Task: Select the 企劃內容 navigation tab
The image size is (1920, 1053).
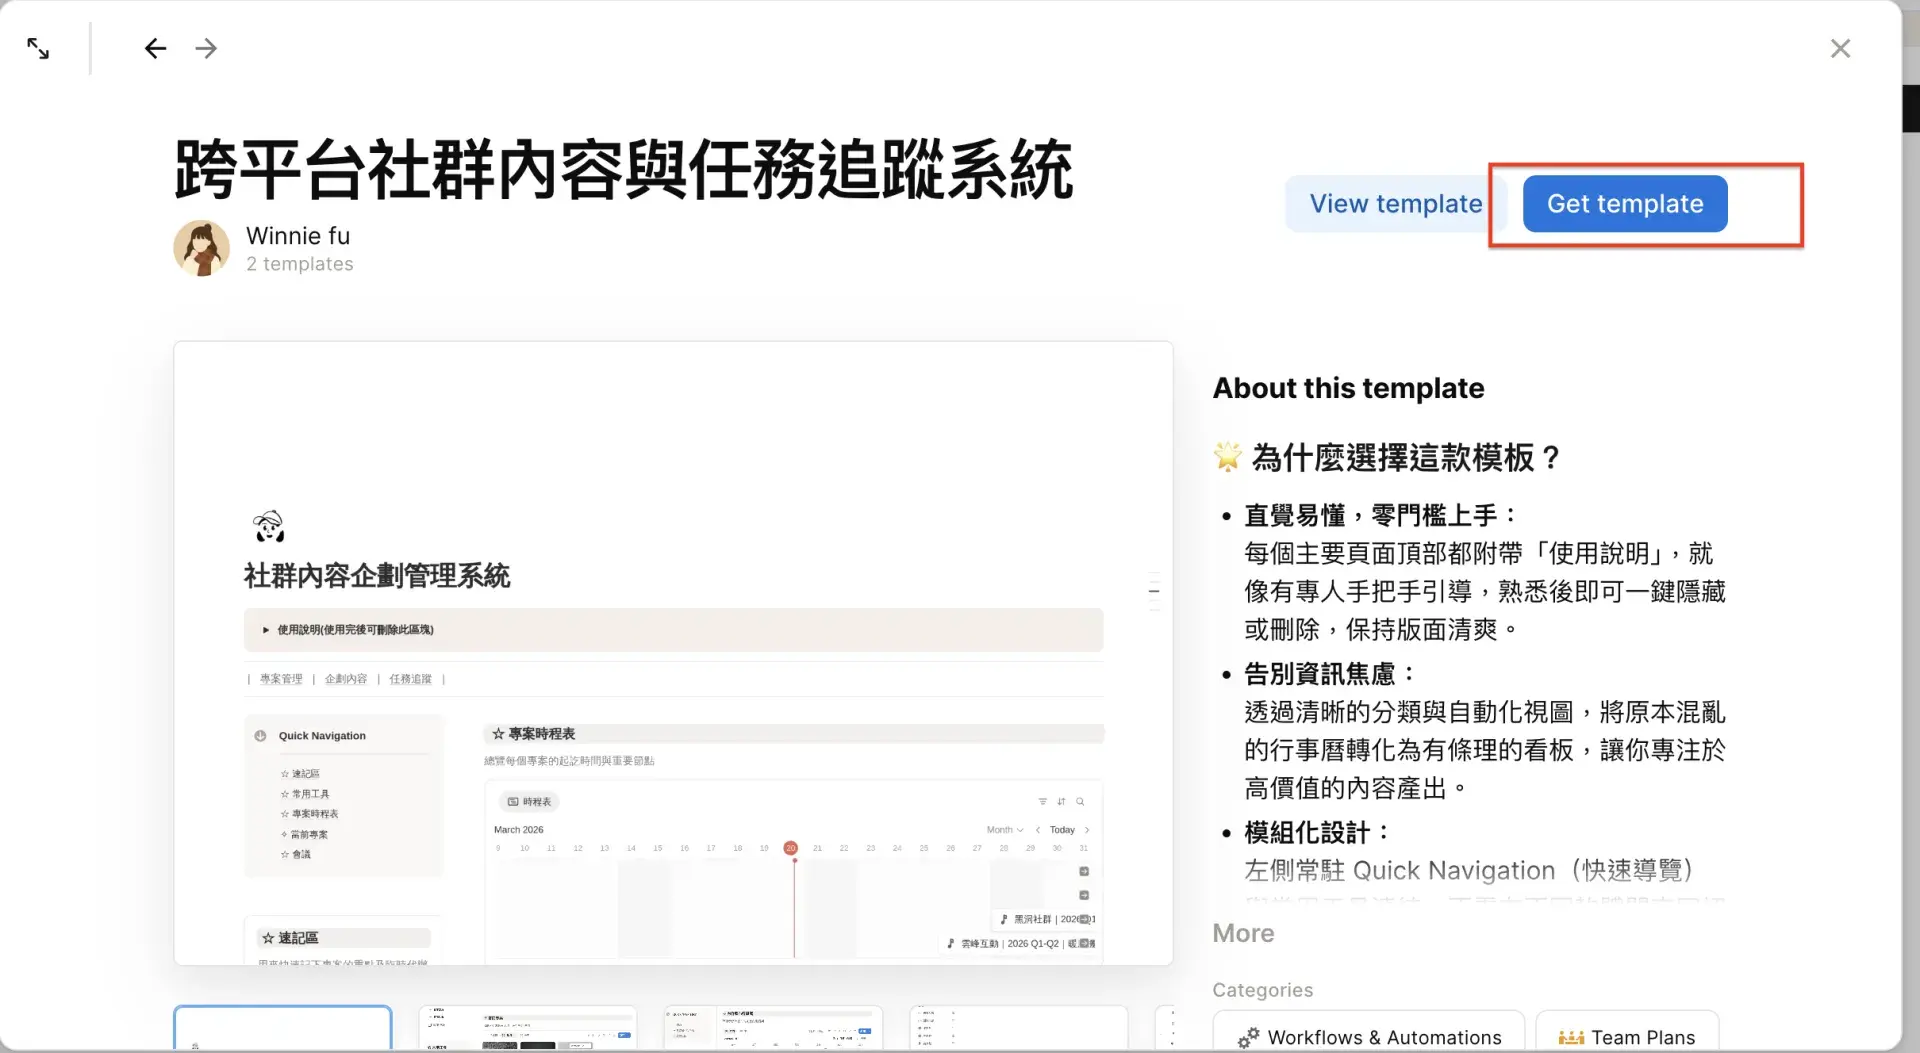Action: click(x=345, y=678)
